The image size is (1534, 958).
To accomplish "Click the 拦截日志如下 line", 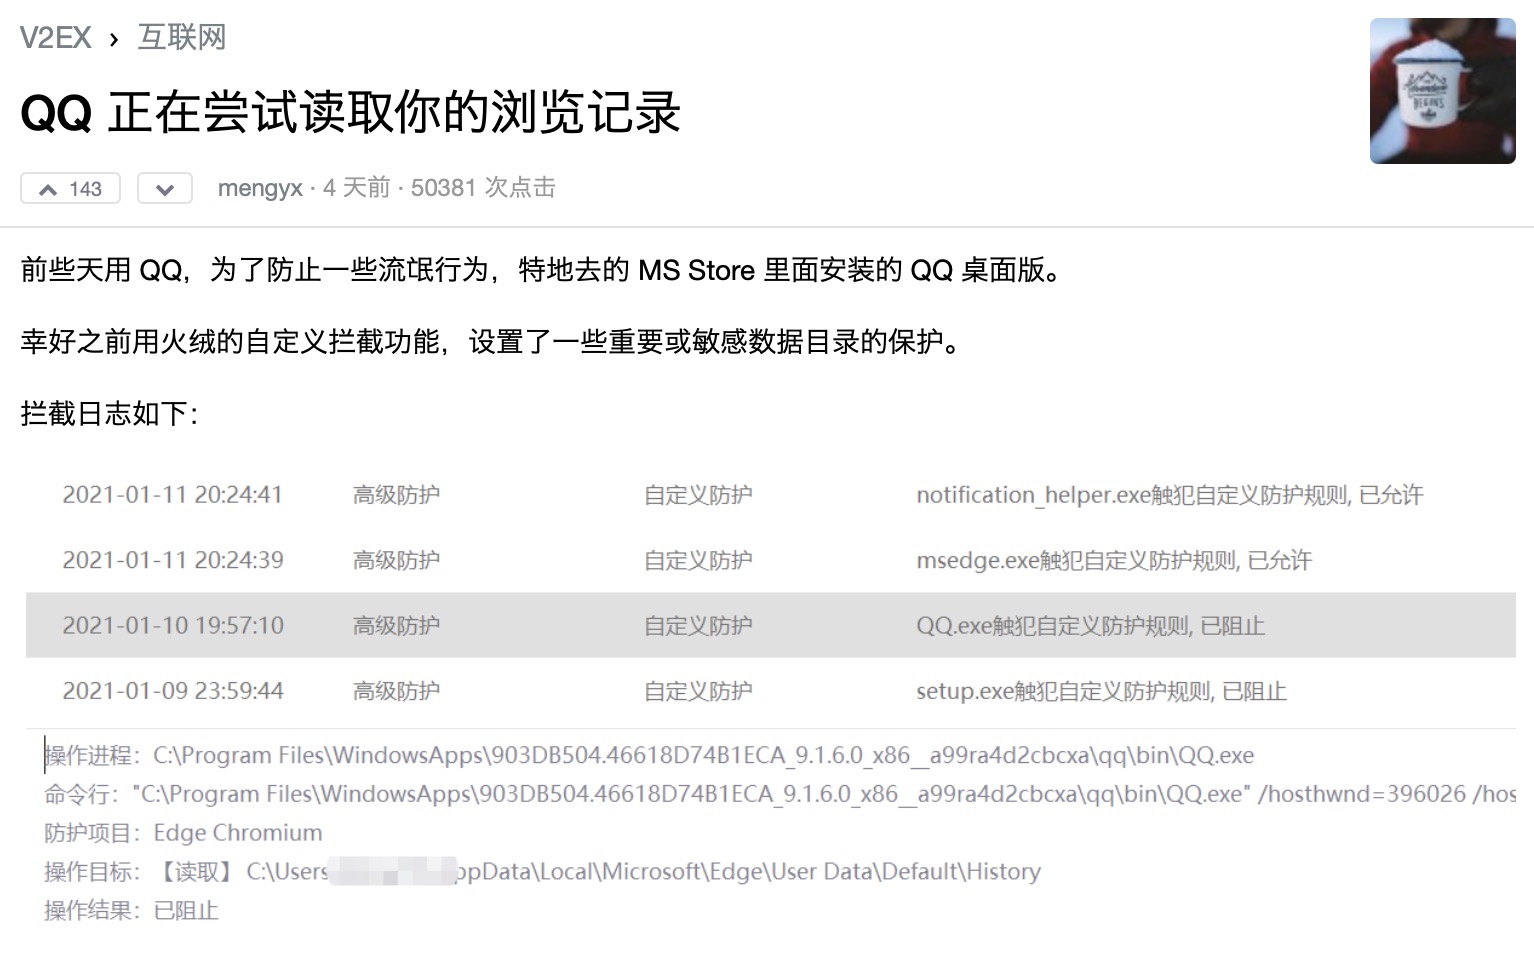I will tap(110, 414).
